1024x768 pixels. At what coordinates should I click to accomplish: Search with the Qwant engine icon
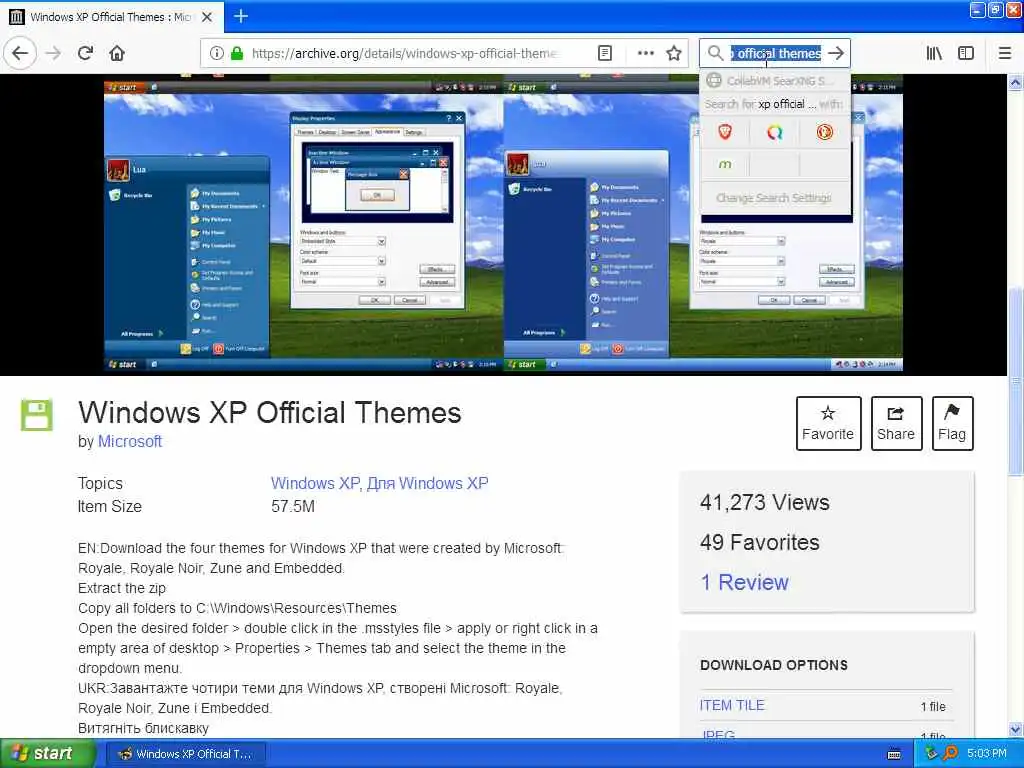[x=775, y=133]
